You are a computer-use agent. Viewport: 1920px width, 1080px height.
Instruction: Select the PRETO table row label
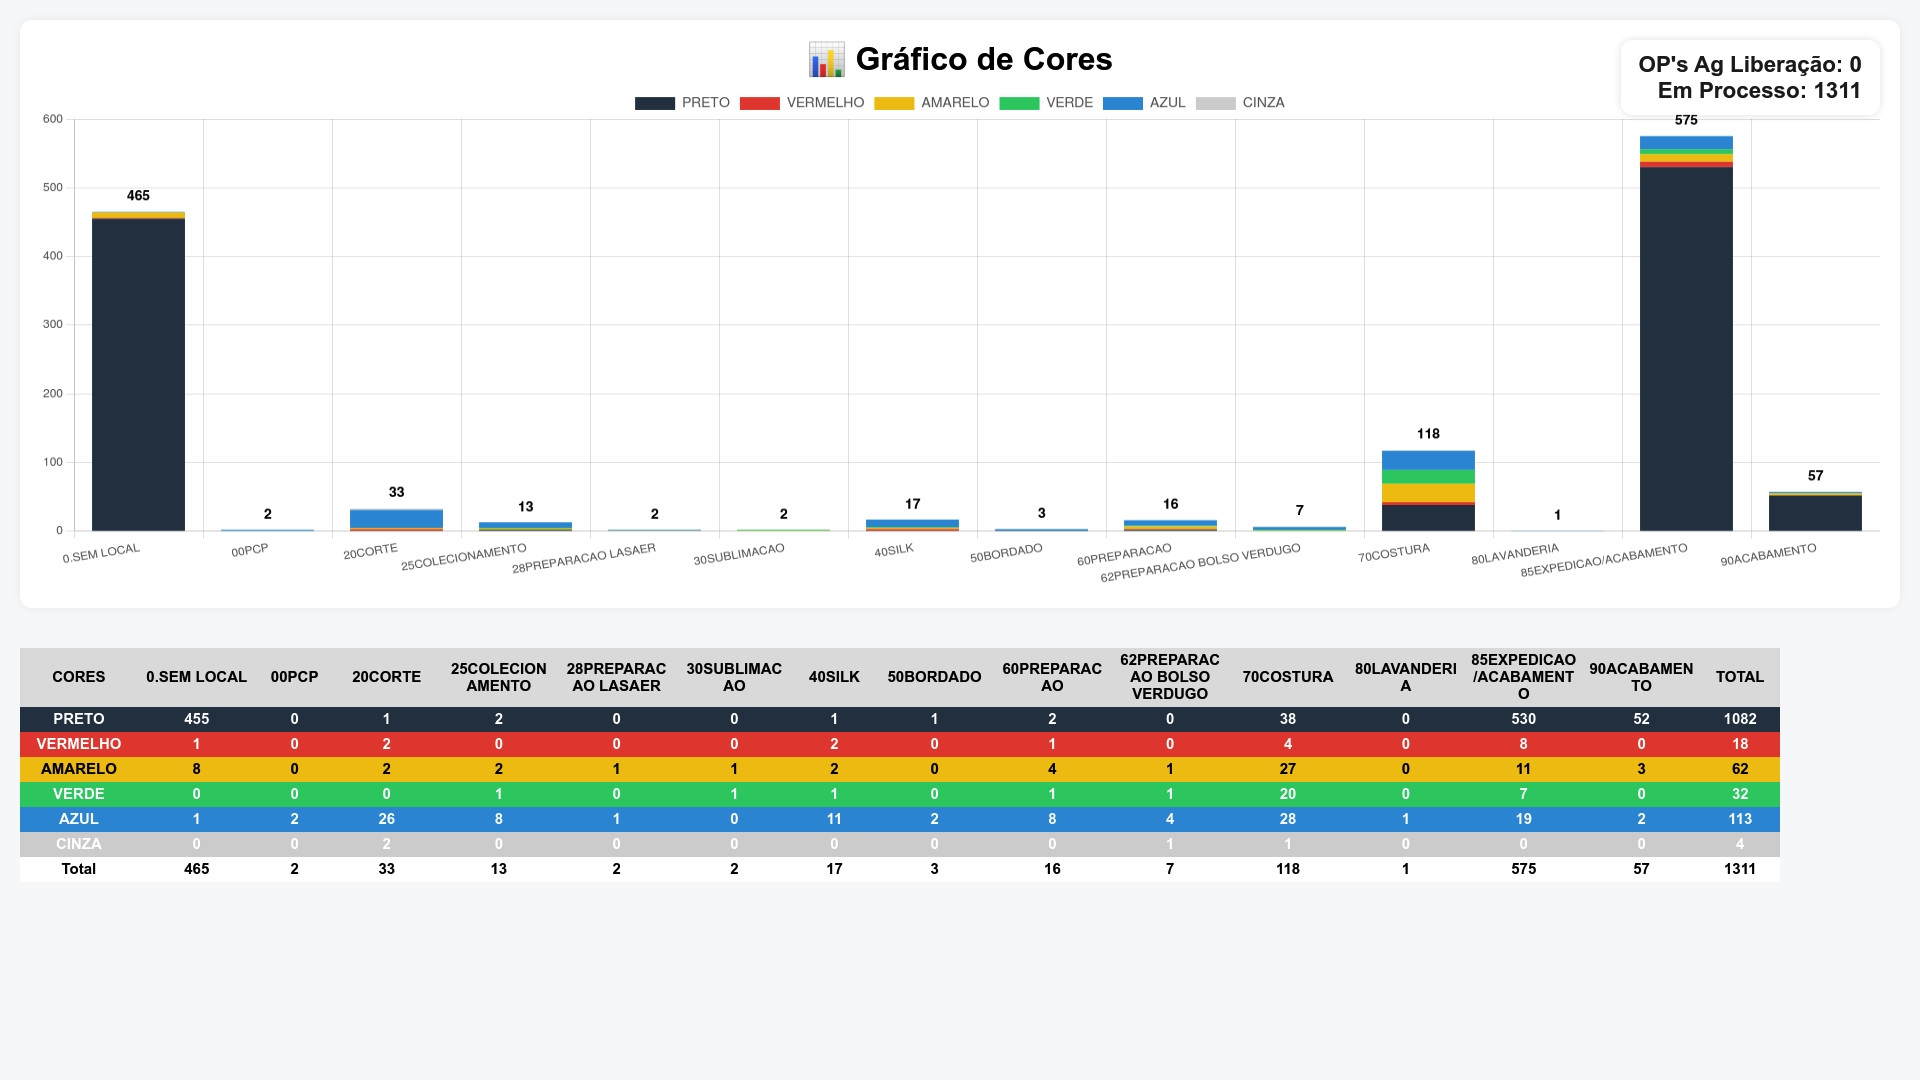(x=78, y=719)
